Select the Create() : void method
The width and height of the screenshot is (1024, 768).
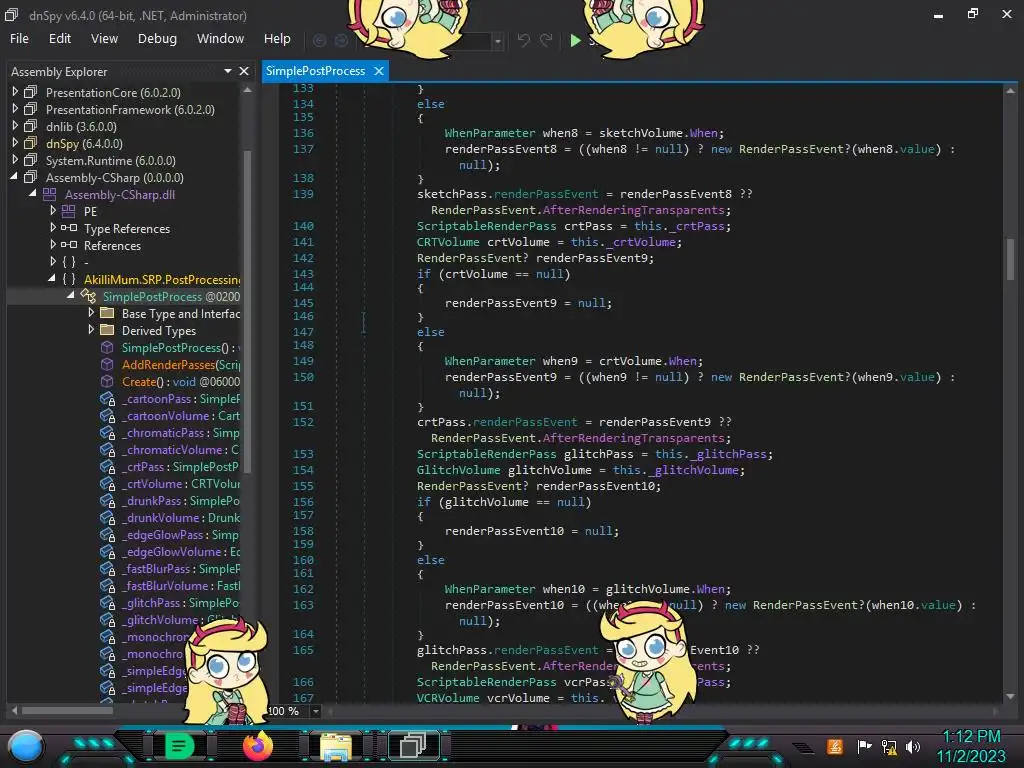click(181, 381)
